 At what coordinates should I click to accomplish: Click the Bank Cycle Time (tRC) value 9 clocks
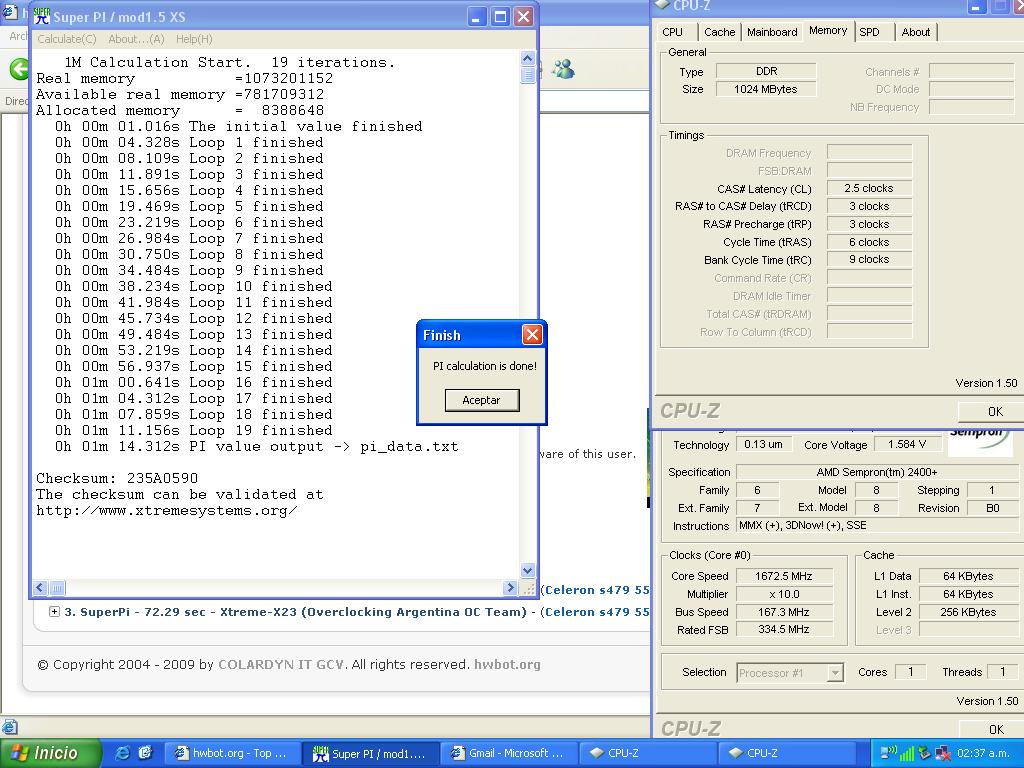point(869,259)
